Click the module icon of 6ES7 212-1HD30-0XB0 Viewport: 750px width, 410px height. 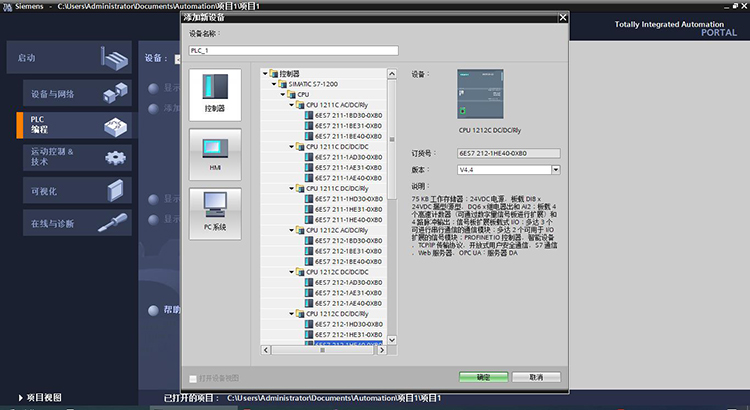[309, 324]
